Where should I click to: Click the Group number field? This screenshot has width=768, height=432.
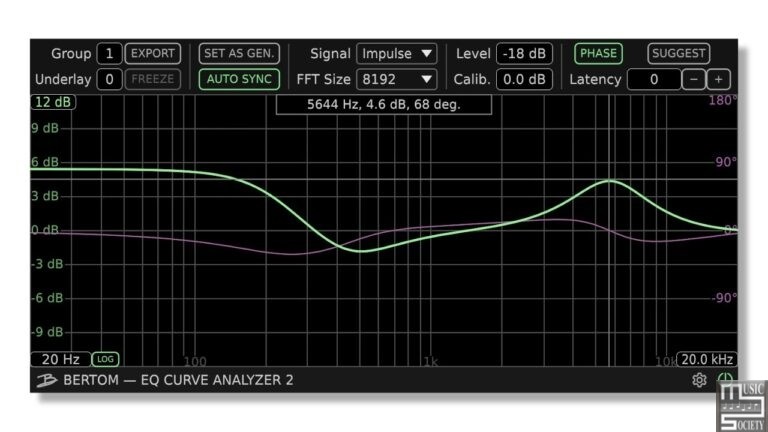(x=109, y=53)
